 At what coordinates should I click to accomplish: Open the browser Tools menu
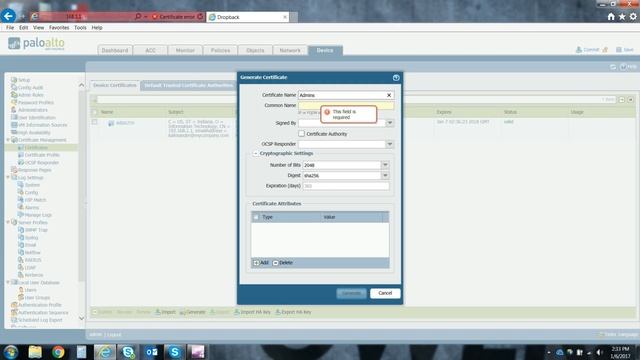(80, 28)
